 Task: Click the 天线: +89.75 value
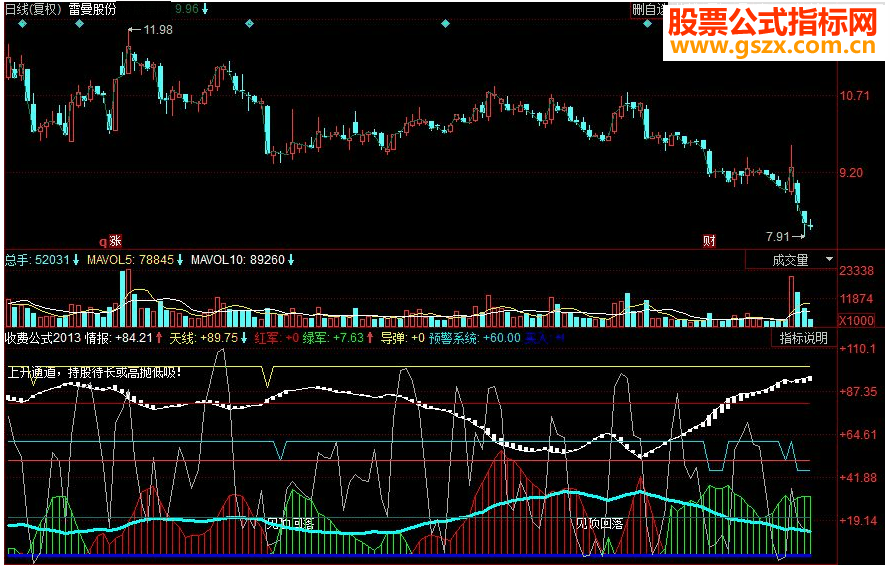click(203, 338)
